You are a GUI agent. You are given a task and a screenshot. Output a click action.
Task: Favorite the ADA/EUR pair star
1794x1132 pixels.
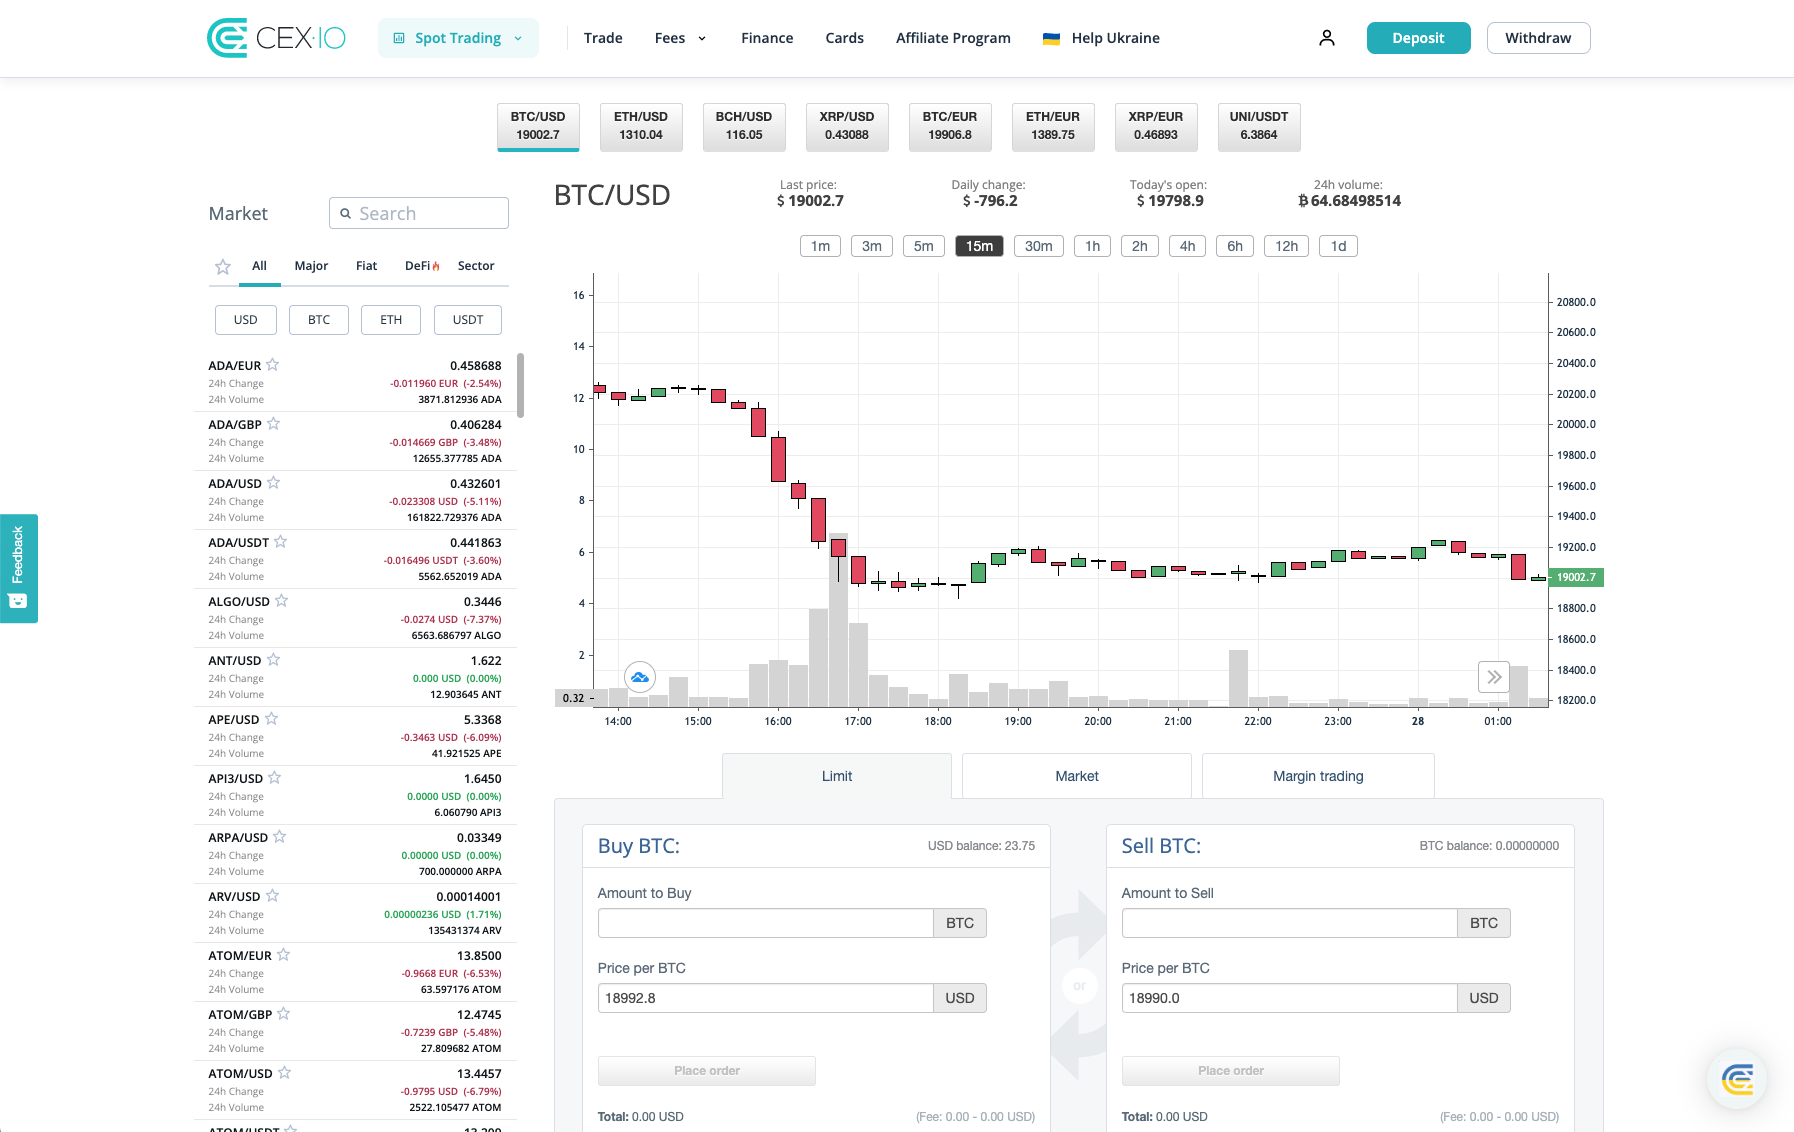(x=273, y=365)
